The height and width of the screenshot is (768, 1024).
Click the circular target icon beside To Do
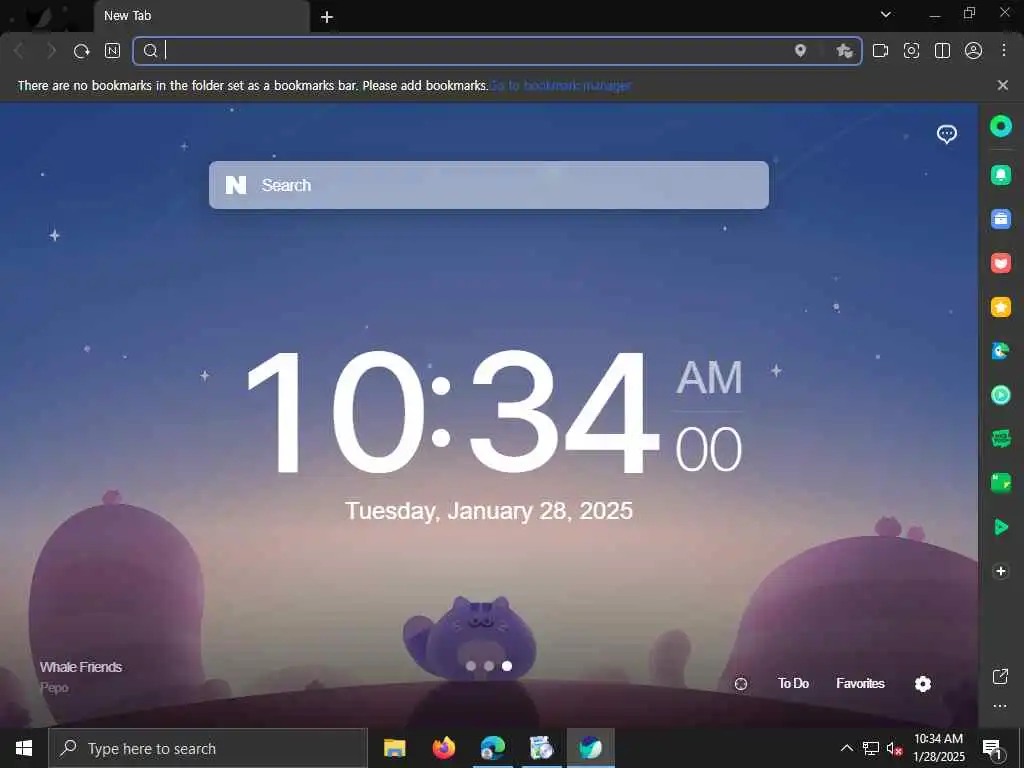741,684
